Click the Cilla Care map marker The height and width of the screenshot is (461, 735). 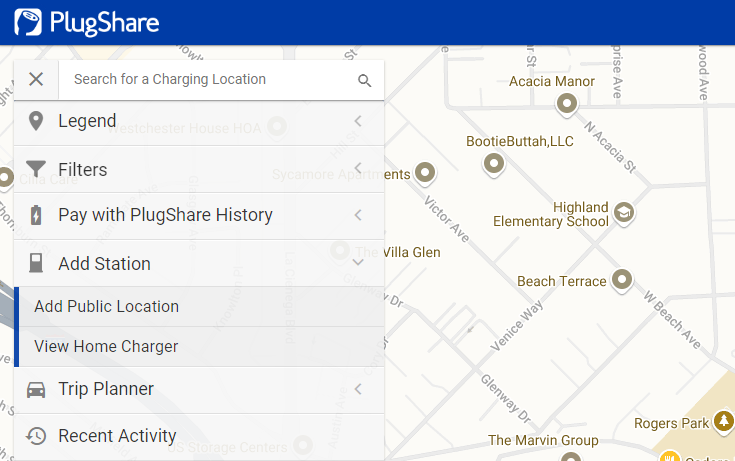click(x=5, y=178)
